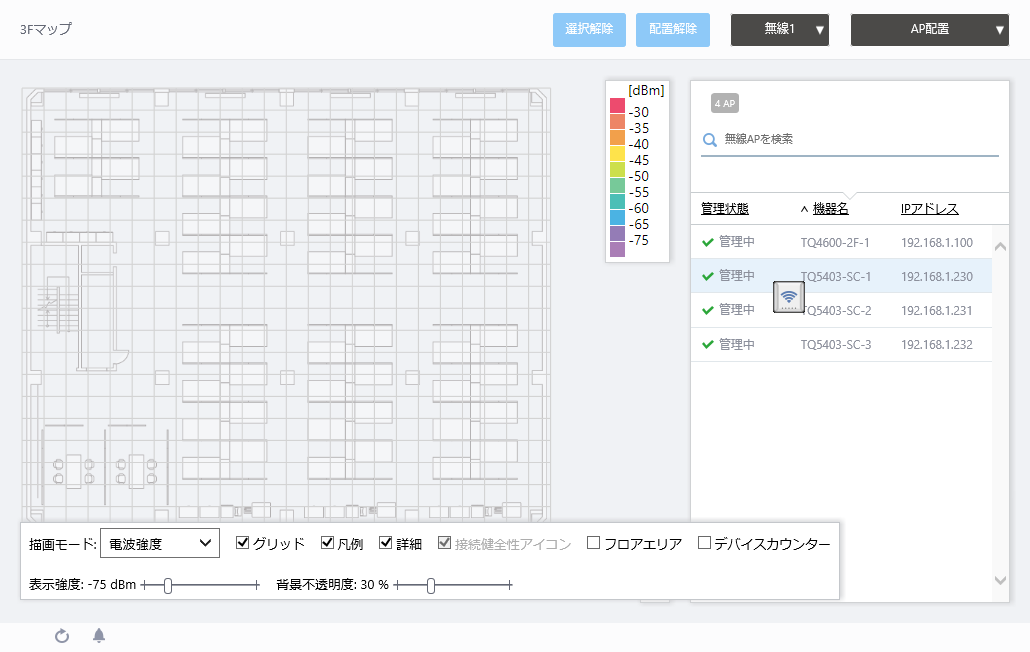Click the green check for TQ5403-SC-1

pos(707,276)
